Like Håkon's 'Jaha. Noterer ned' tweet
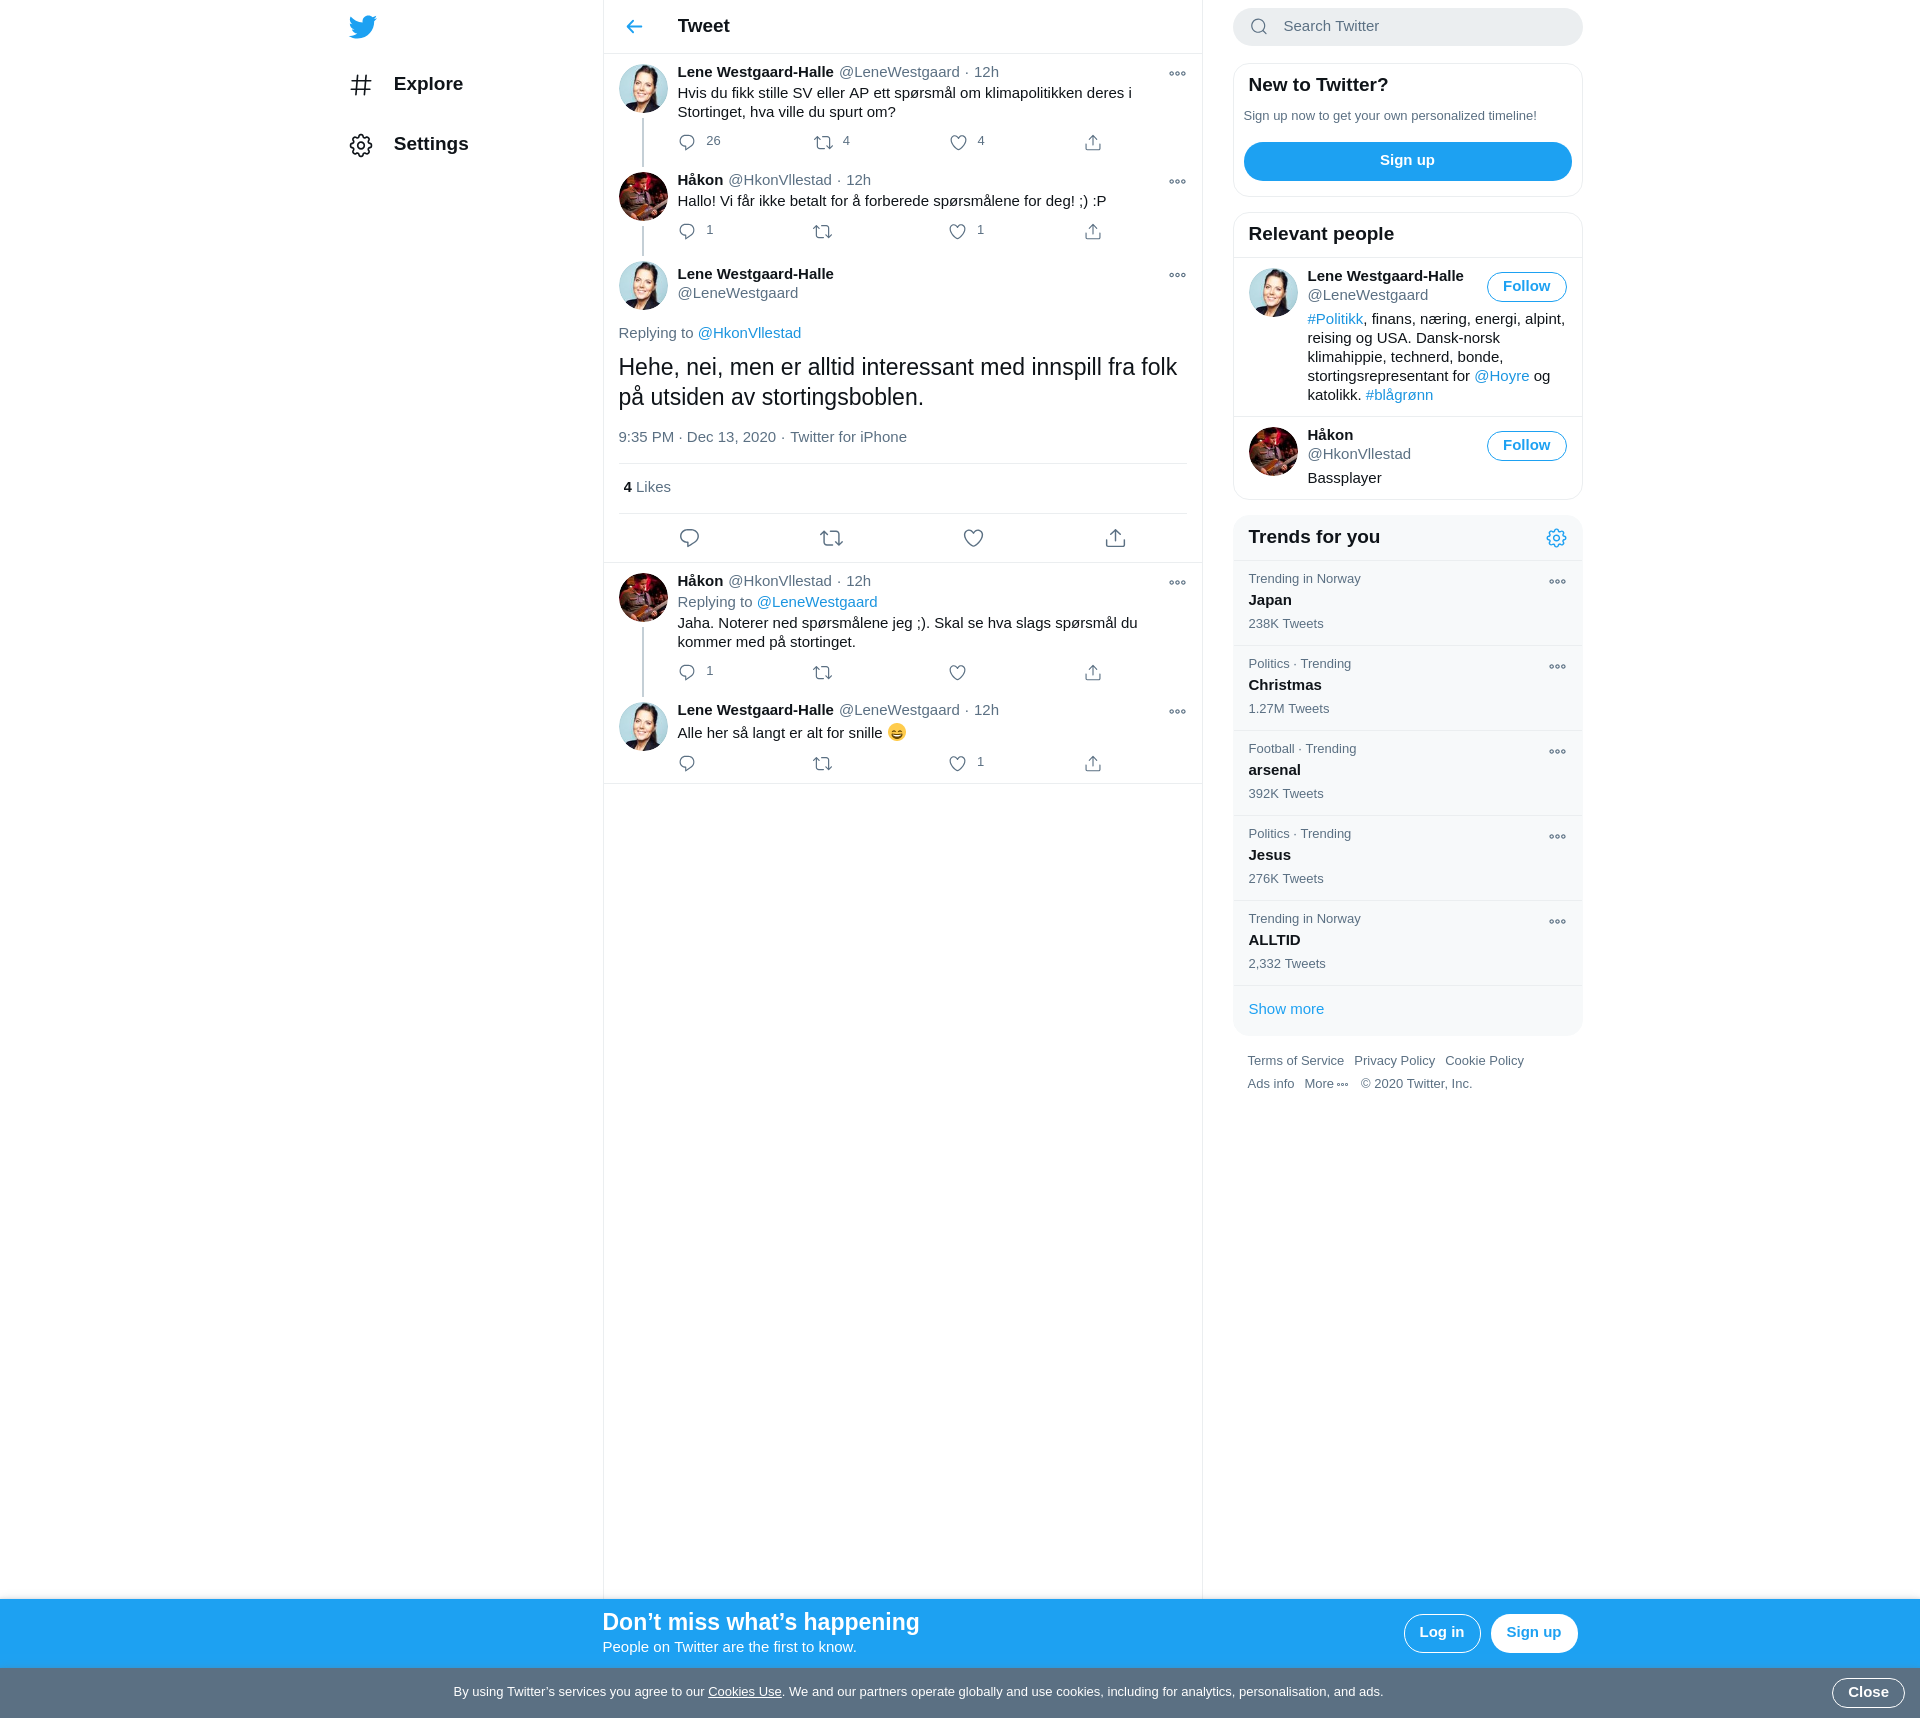The width and height of the screenshot is (1920, 1718). click(x=958, y=673)
